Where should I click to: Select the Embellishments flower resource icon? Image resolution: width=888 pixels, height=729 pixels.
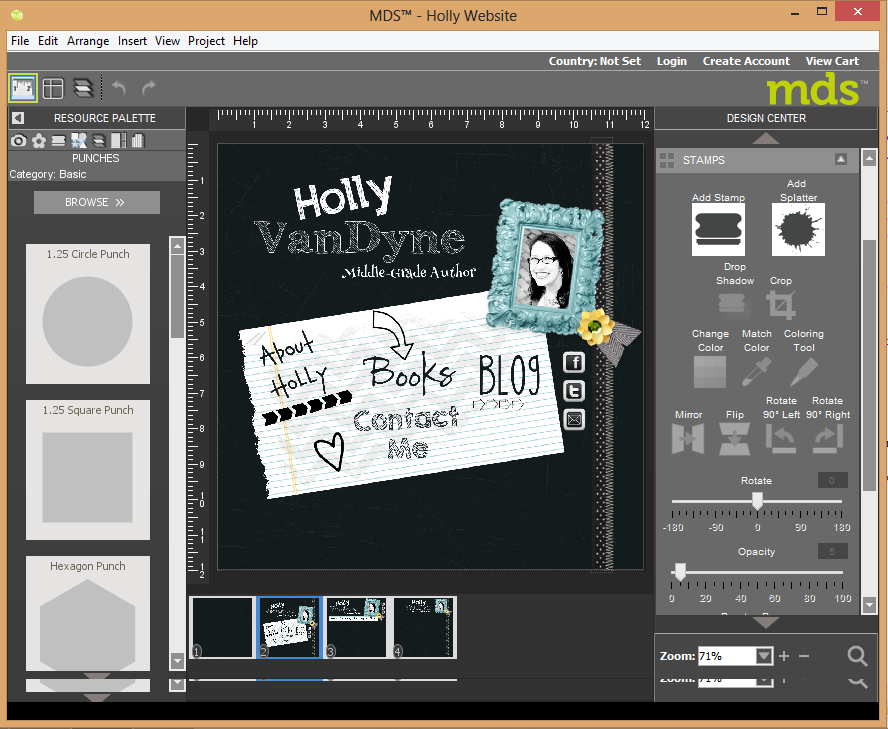[x=39, y=140]
